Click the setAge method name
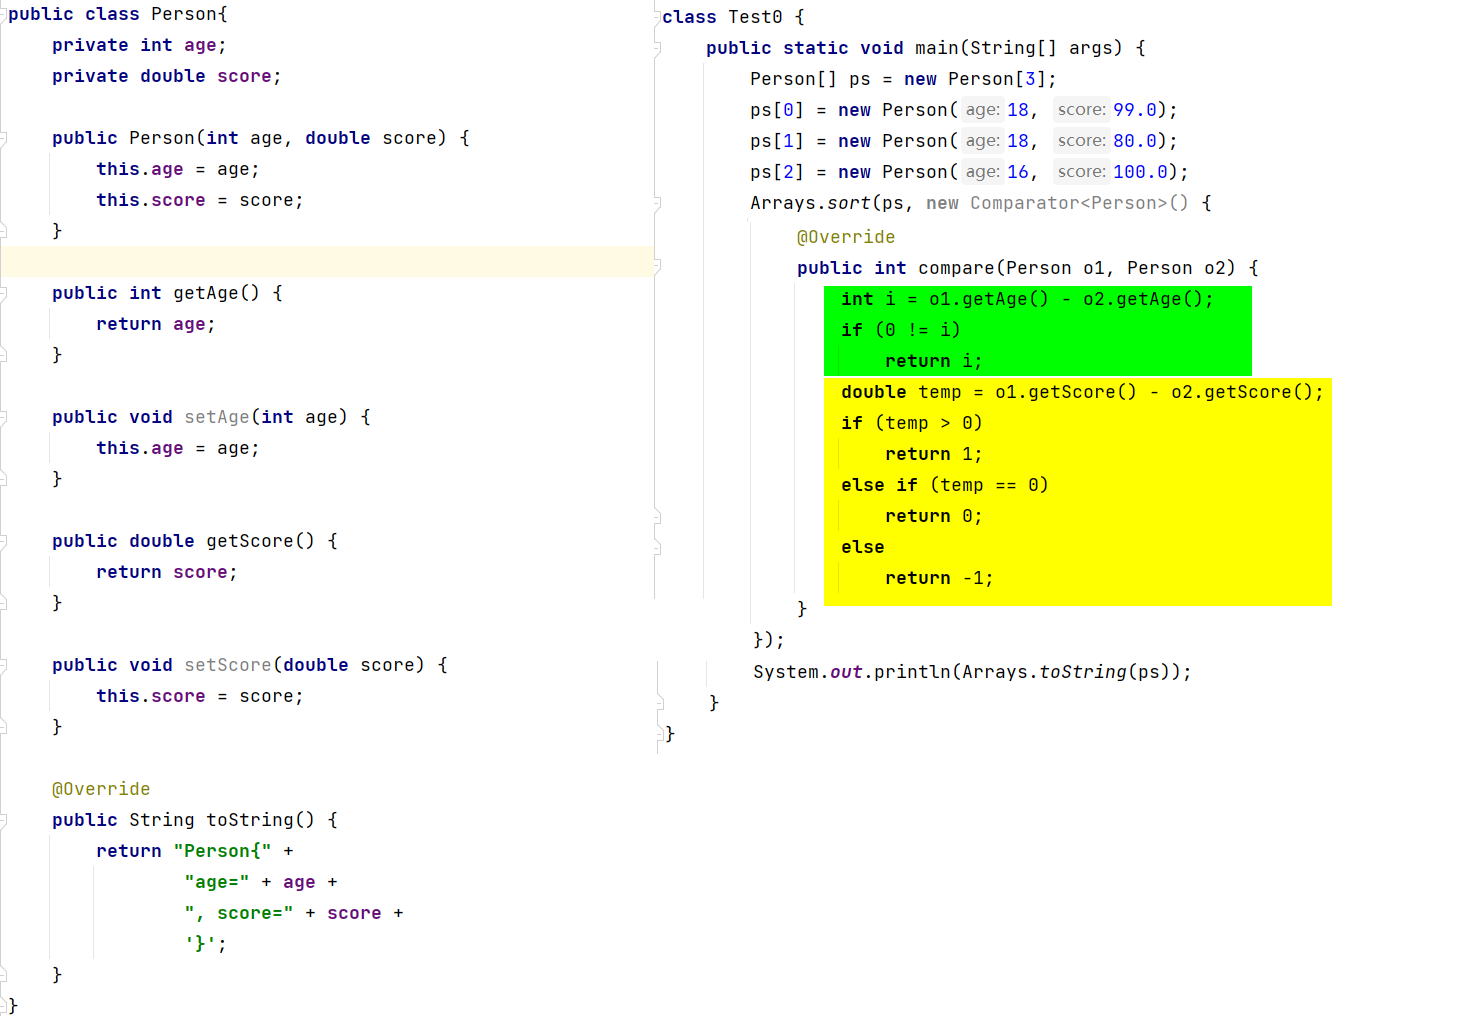The height and width of the screenshot is (1016, 1472). click(217, 417)
